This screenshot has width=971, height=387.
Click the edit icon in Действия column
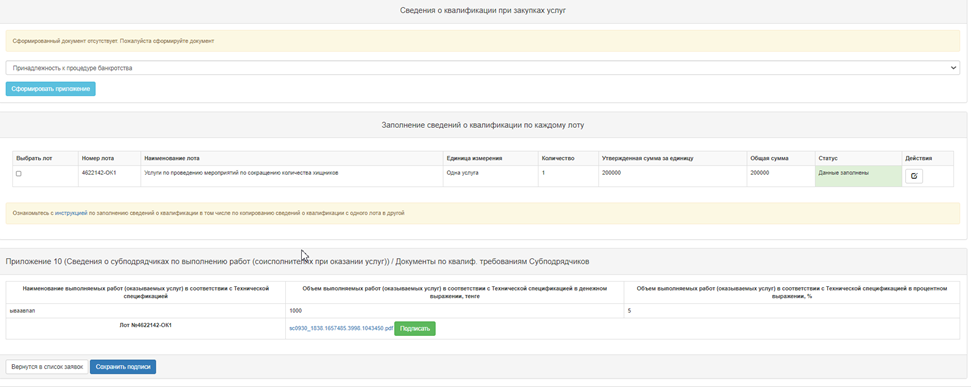[914, 176]
